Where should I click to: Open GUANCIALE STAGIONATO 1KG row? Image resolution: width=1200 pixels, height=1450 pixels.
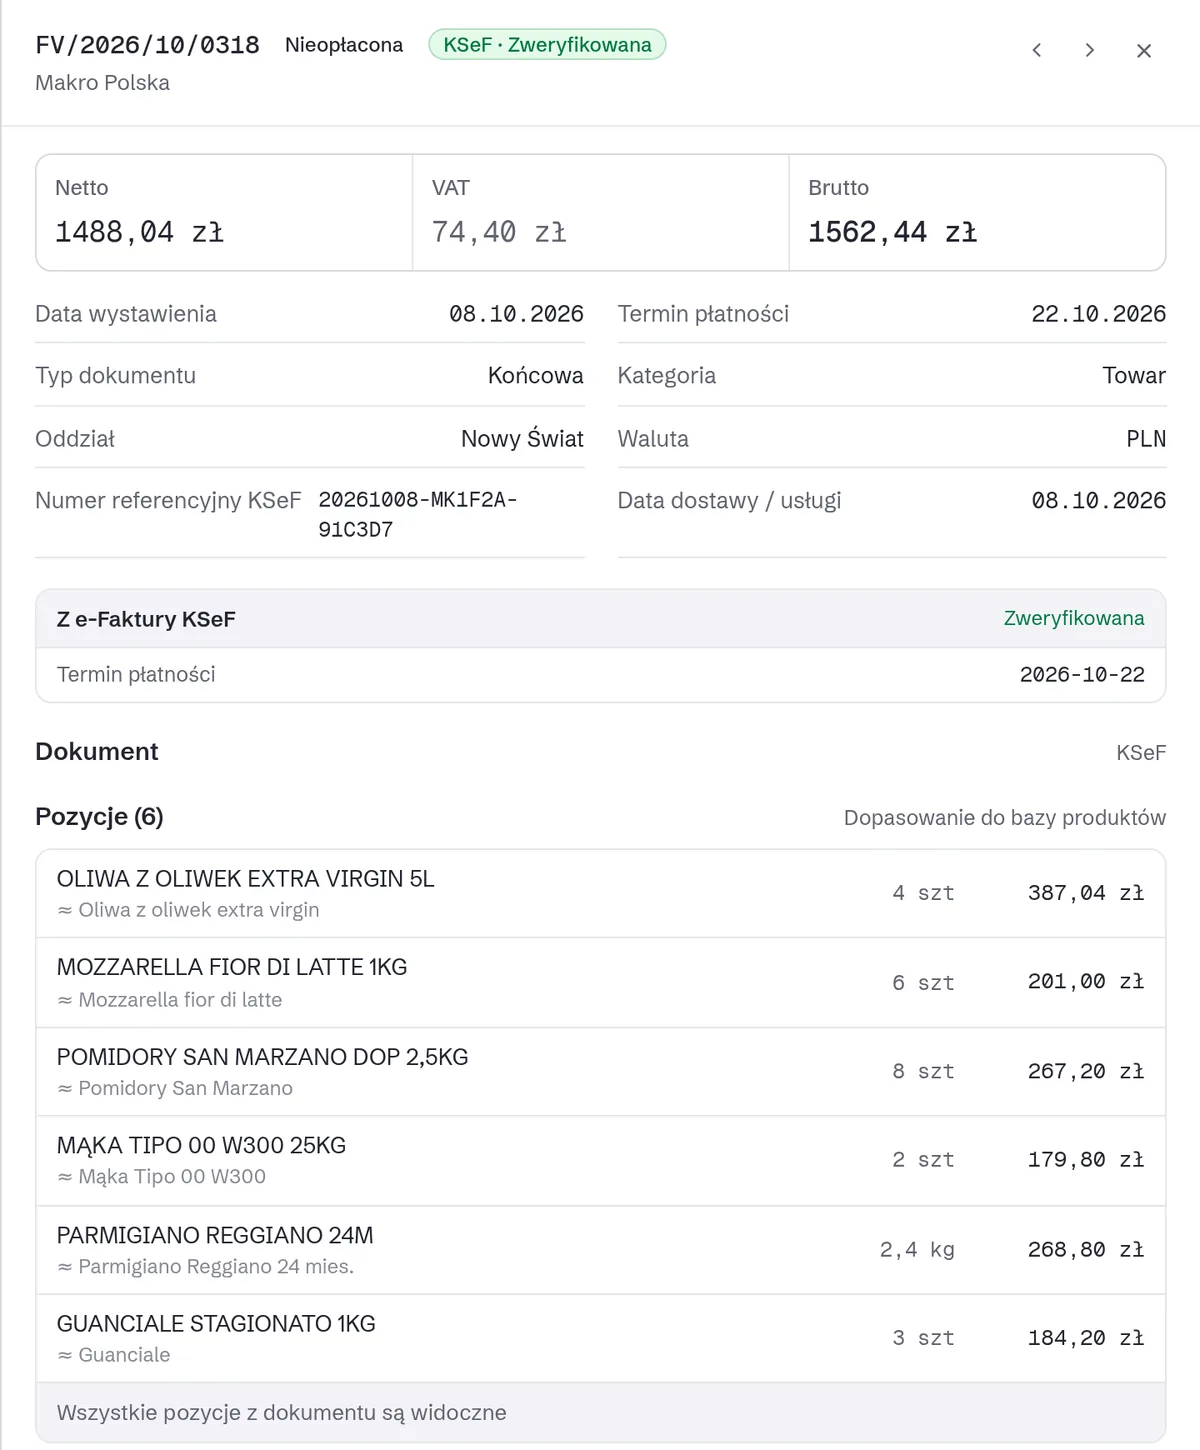coord(601,1339)
